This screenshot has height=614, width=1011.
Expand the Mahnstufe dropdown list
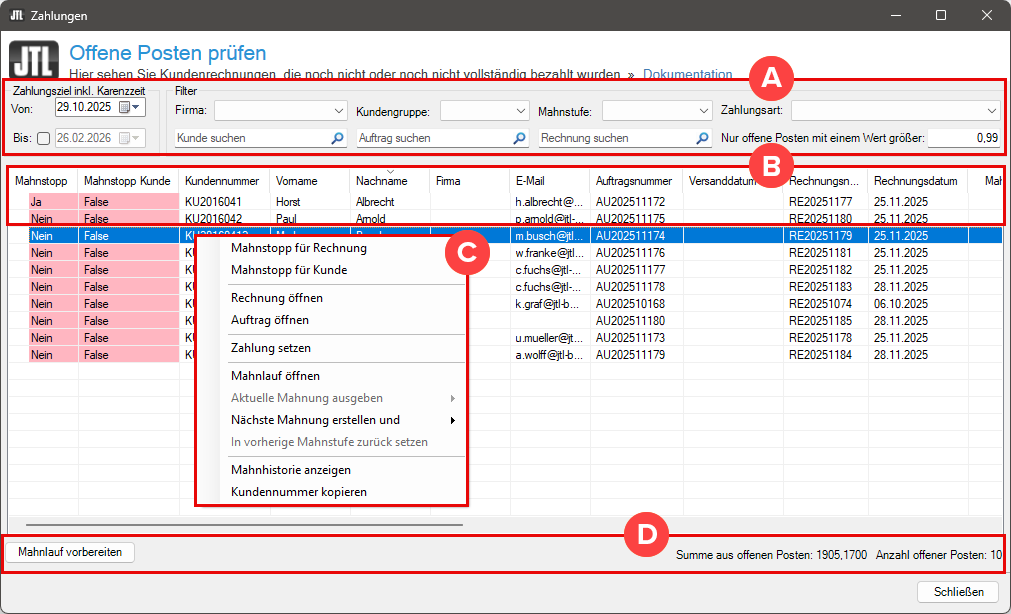pyautogui.click(x=703, y=110)
